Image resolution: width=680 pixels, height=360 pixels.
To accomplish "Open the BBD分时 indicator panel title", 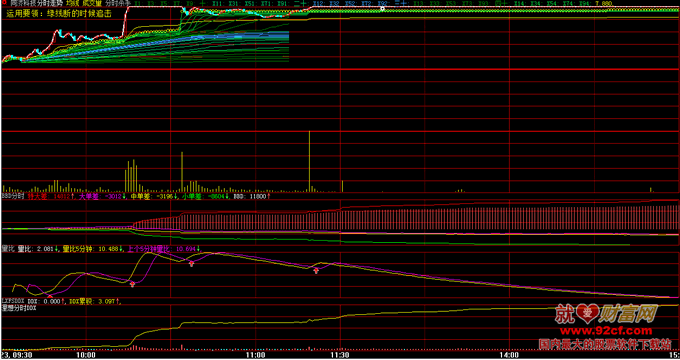I will click(13, 196).
